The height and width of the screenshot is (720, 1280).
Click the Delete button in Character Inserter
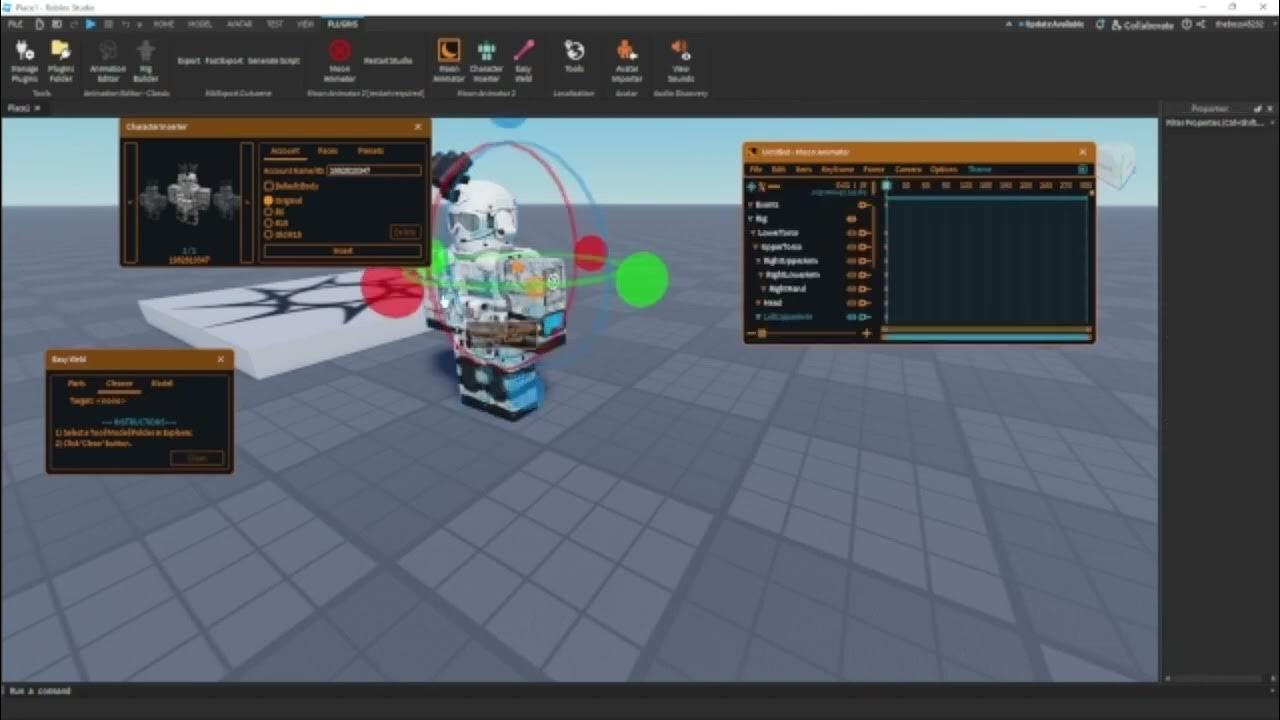(404, 232)
